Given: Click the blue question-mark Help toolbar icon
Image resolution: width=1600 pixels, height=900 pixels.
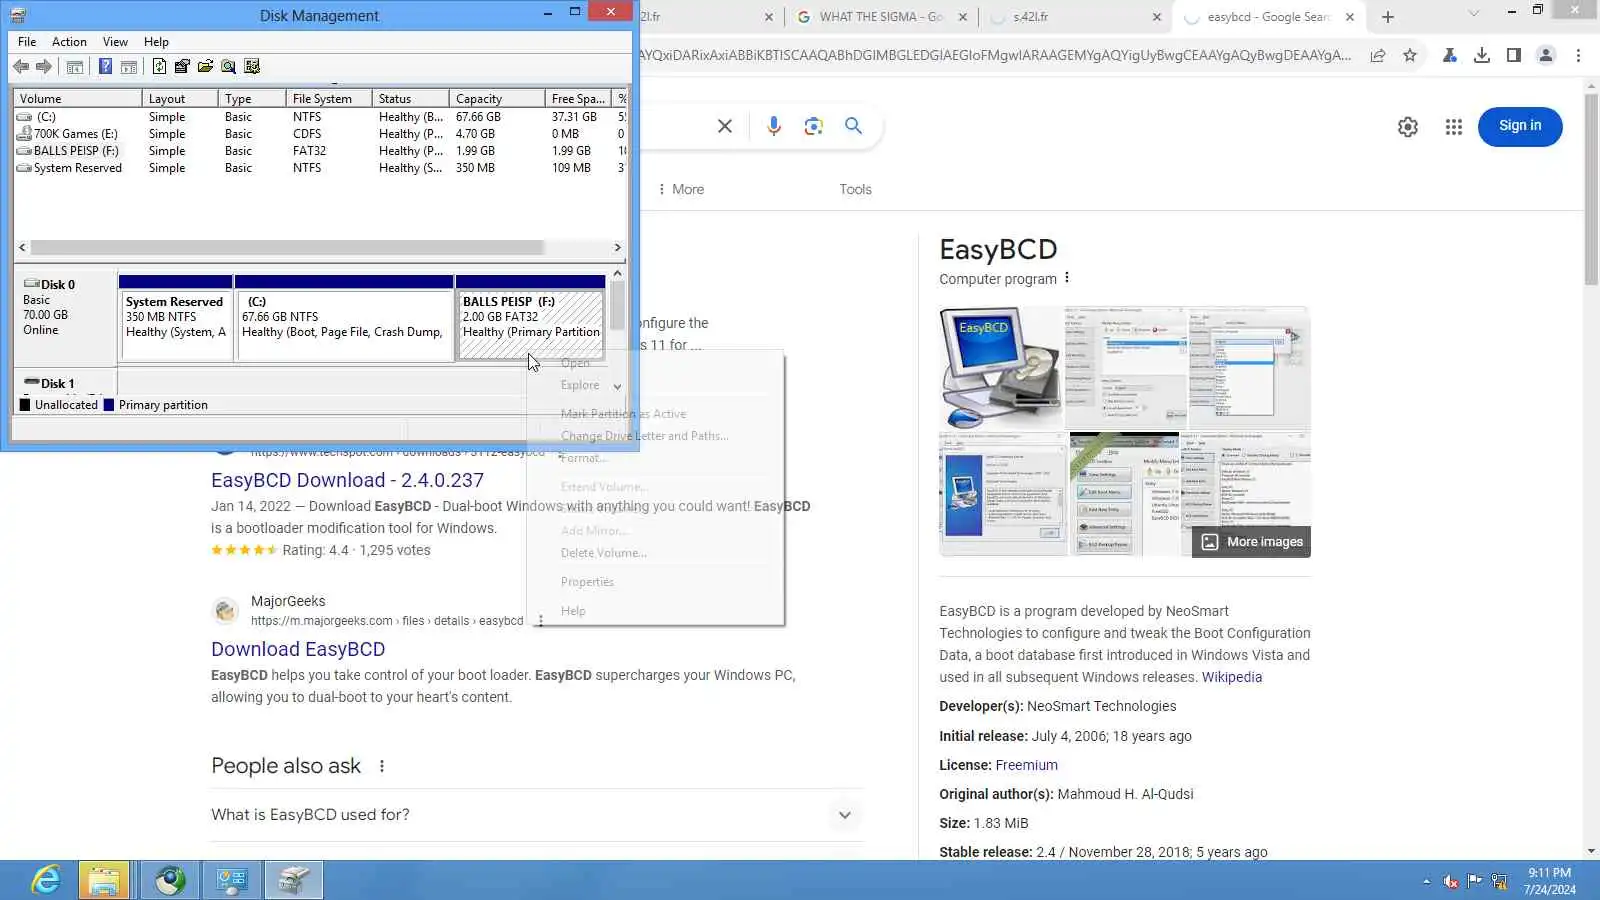Looking at the screenshot, I should (x=105, y=67).
